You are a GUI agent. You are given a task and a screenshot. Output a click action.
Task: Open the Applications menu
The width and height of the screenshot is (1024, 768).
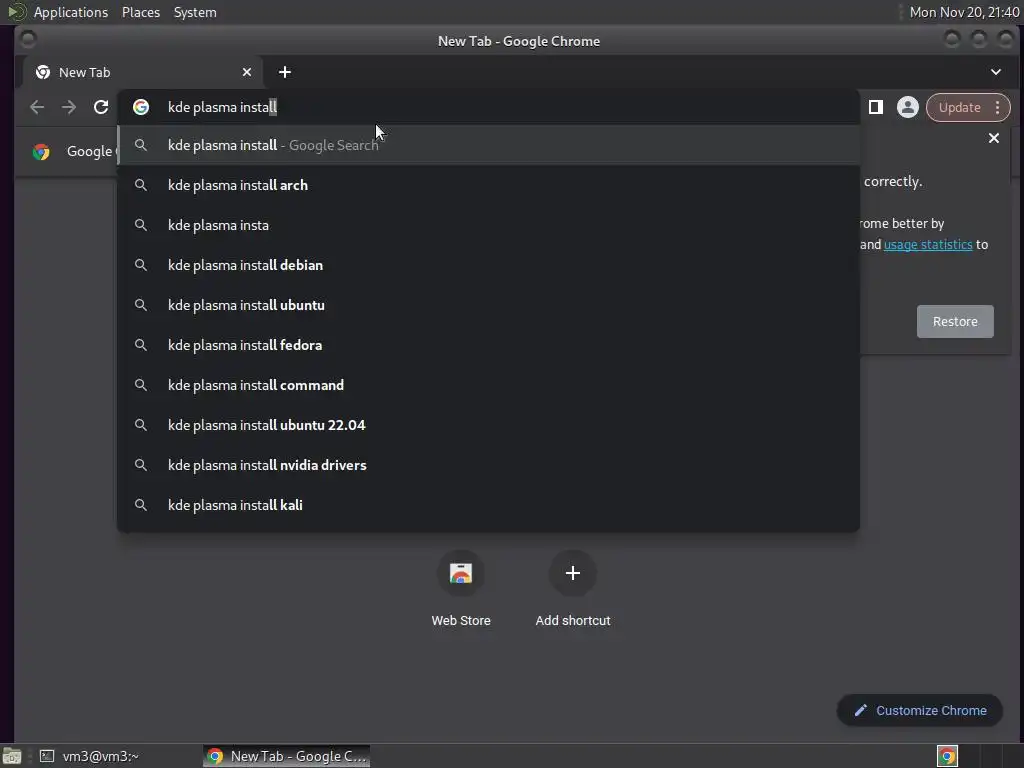(71, 12)
